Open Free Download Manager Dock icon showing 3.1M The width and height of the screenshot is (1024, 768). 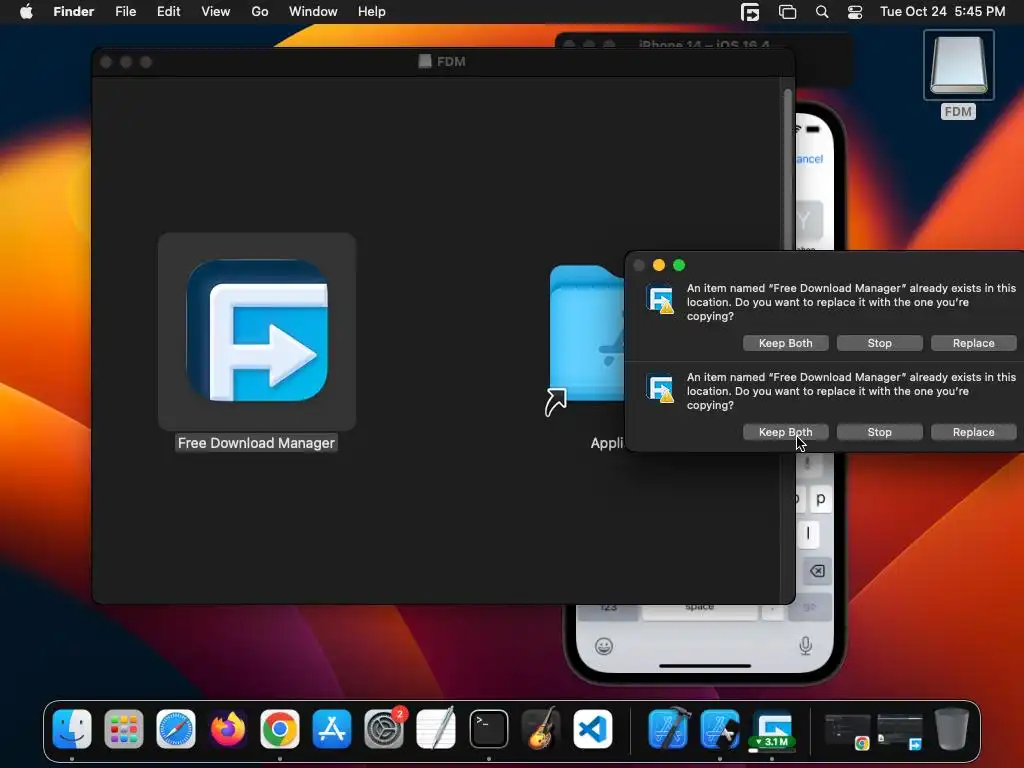(x=772, y=729)
